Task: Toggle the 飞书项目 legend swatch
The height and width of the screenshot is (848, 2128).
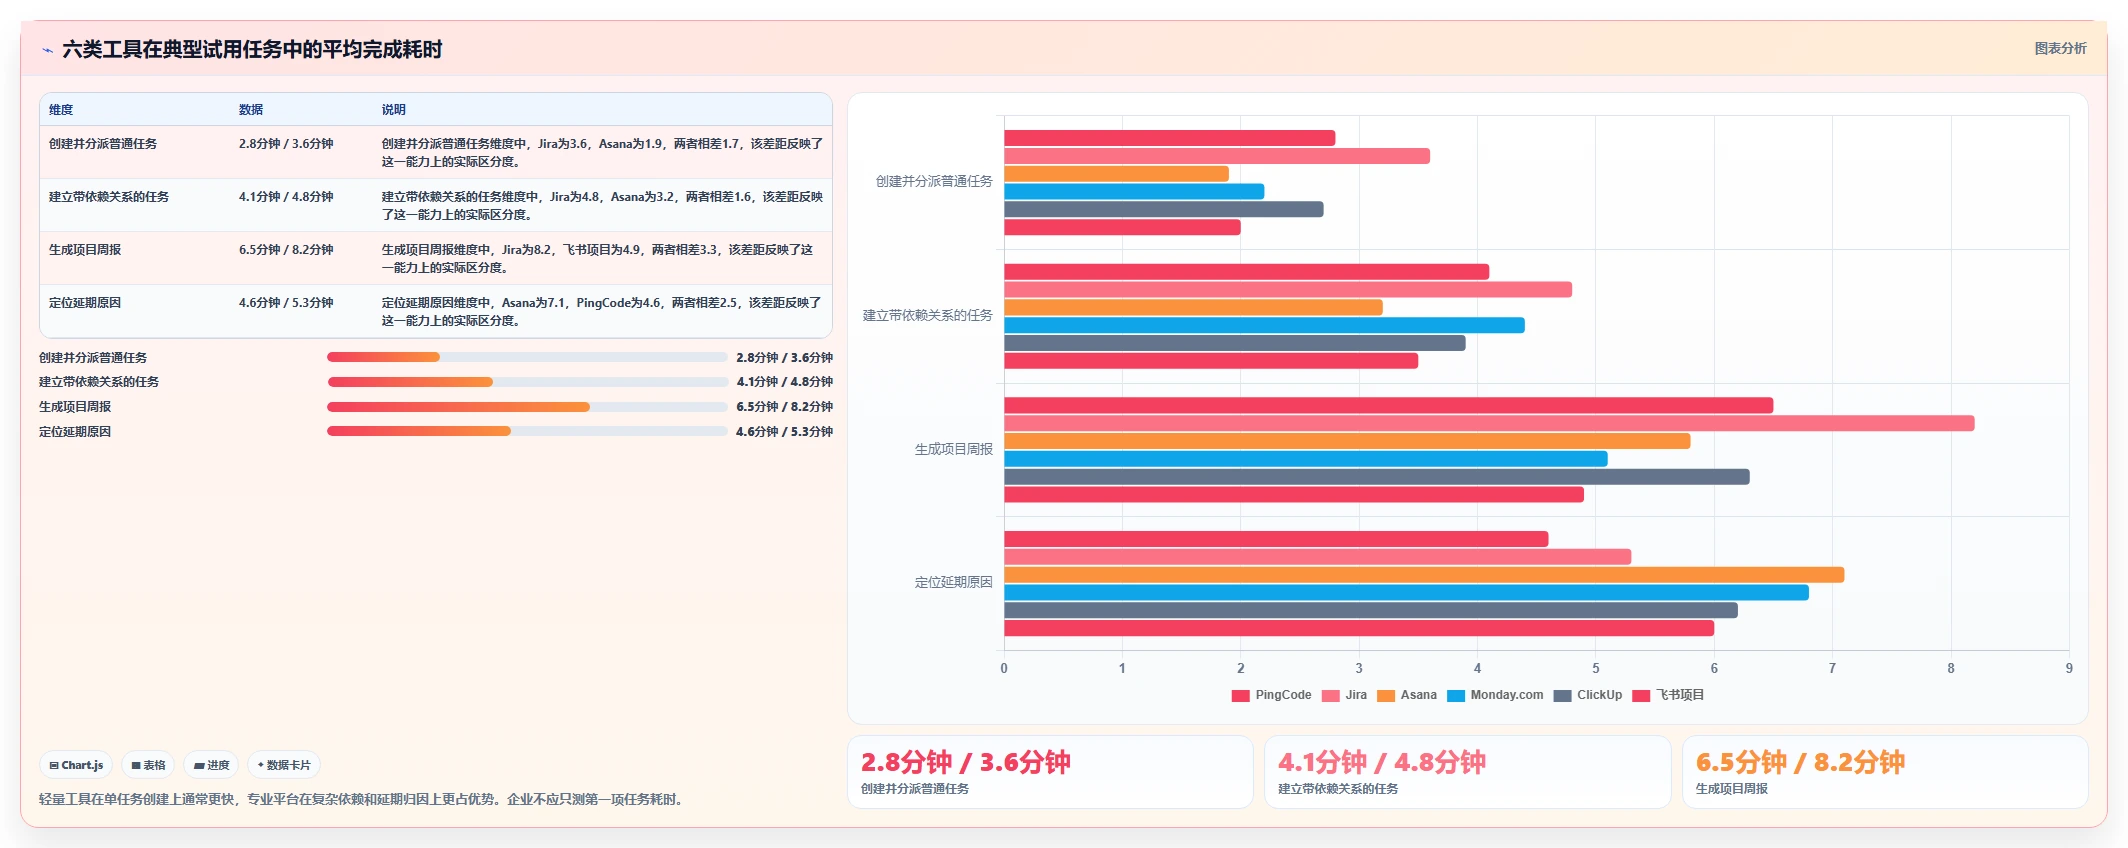Action: 1640,696
